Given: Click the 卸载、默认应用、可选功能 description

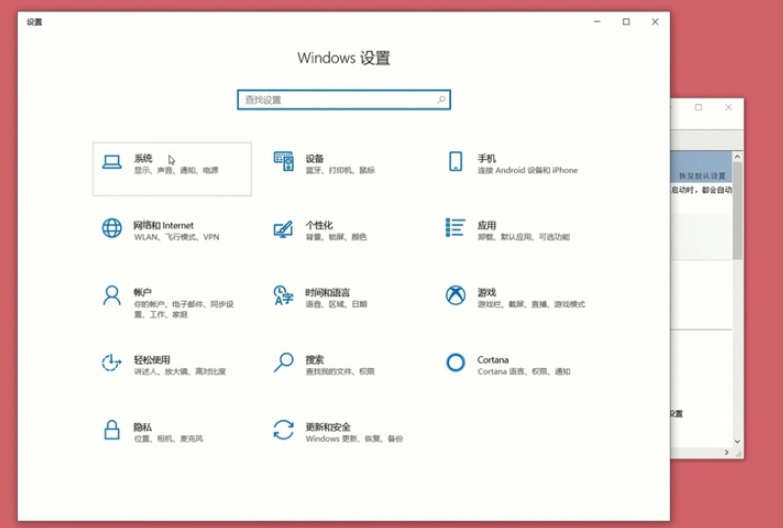Looking at the screenshot, I should coord(523,237).
